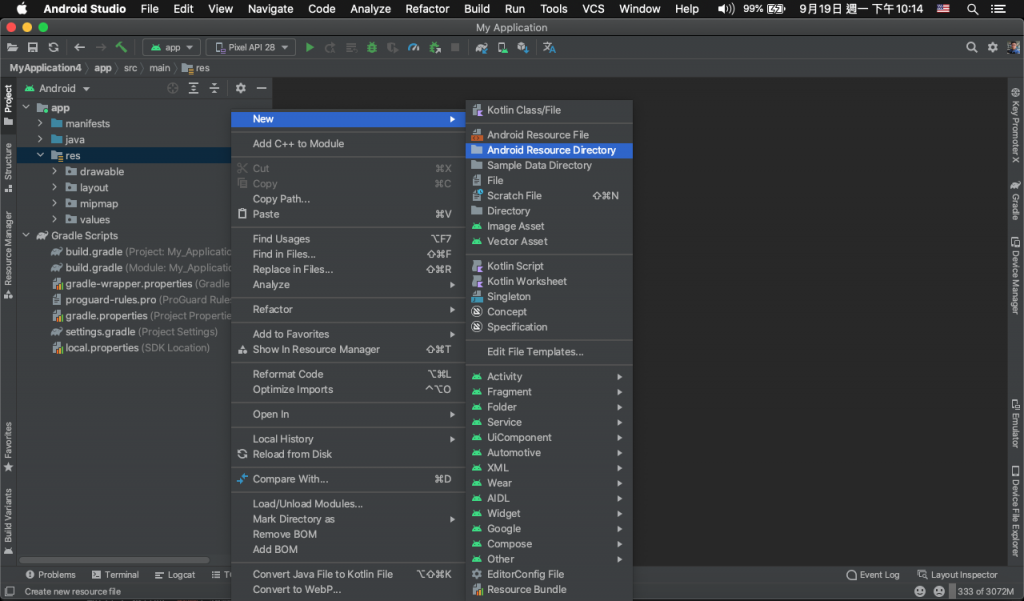Sync project with Gradle files icon
Viewport: 1024px width, 601px height.
click(x=481, y=48)
